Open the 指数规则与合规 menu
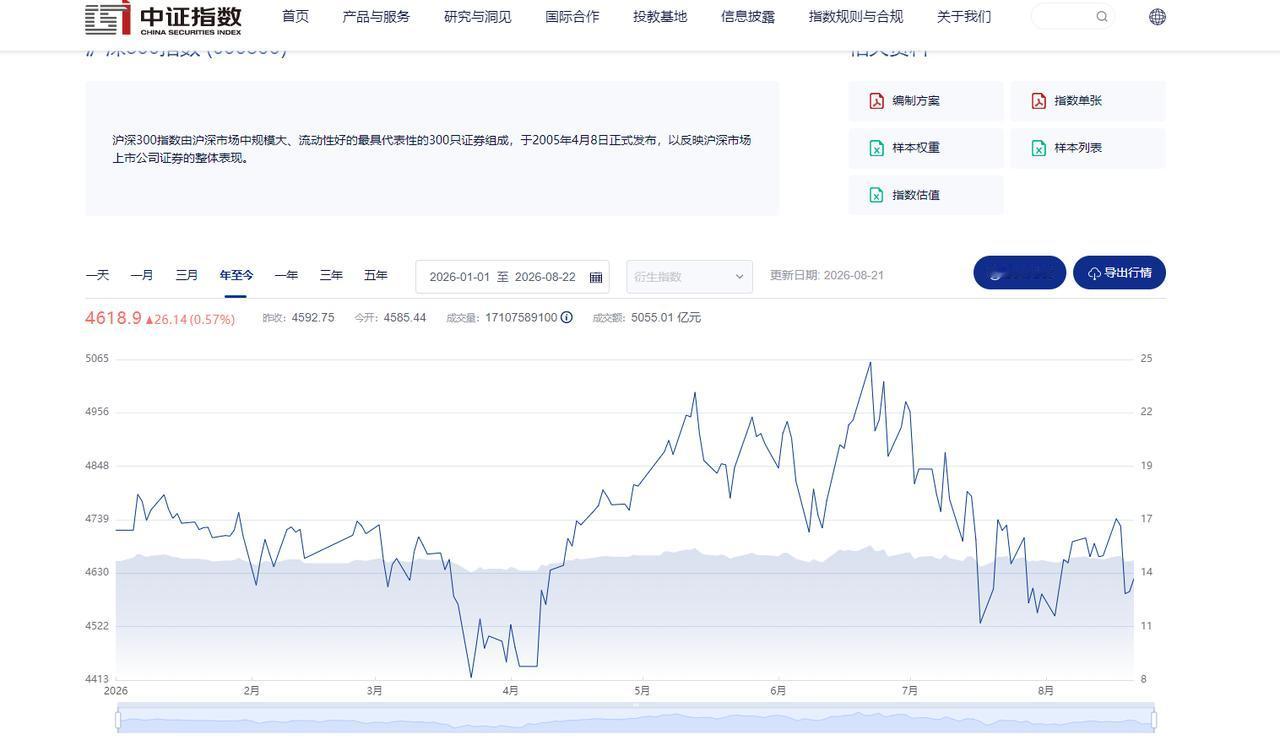This screenshot has width=1280, height=756. [856, 16]
